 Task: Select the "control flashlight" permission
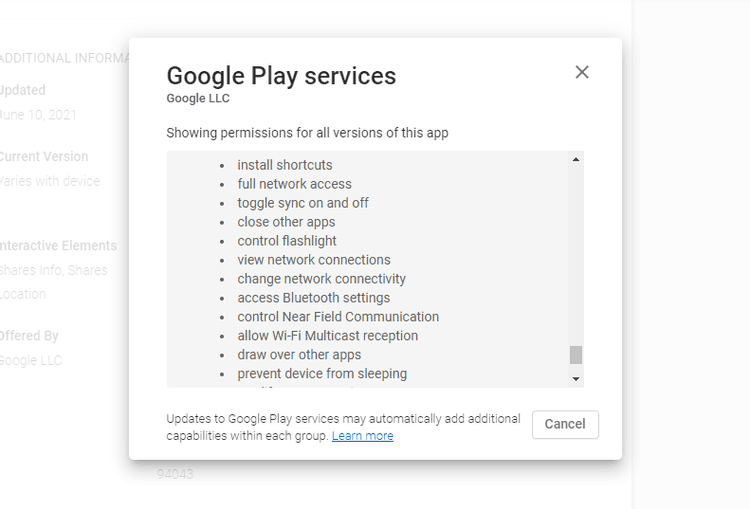pos(287,241)
